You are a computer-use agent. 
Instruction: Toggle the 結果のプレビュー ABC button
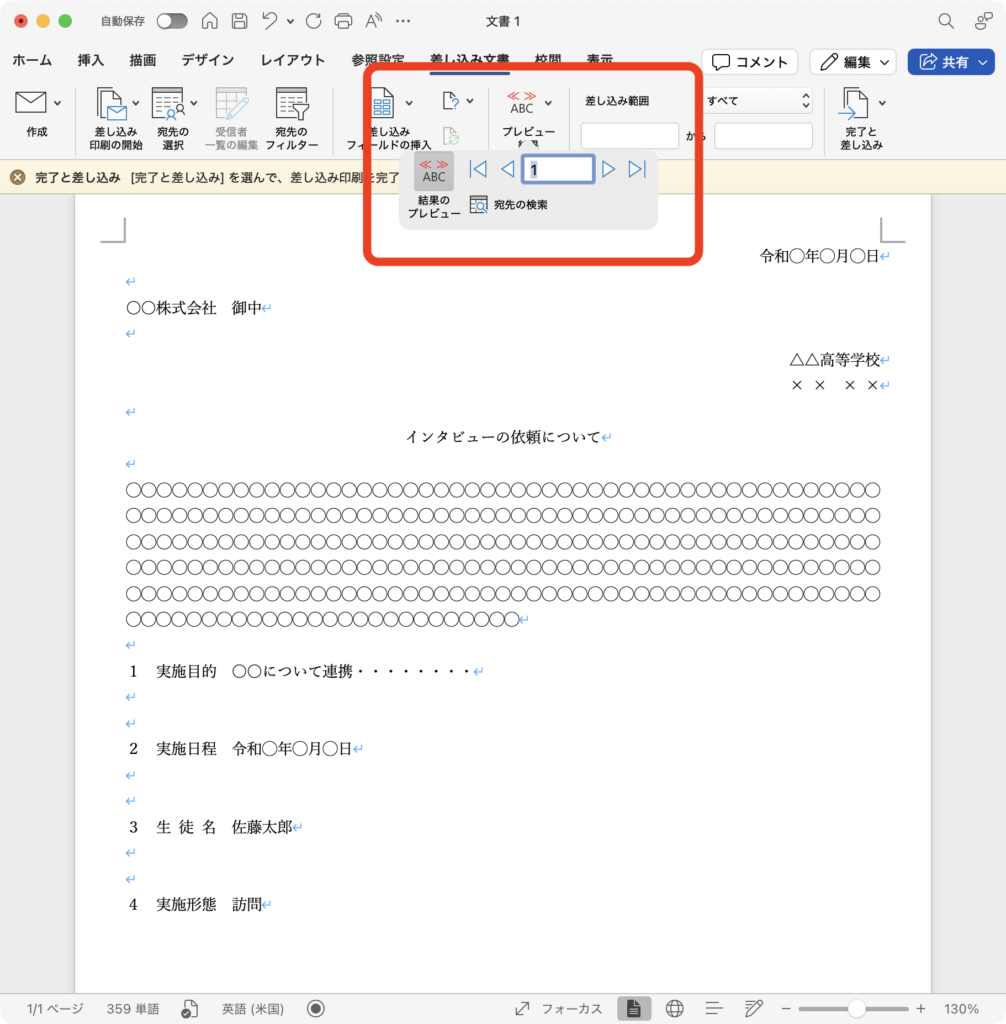434,171
